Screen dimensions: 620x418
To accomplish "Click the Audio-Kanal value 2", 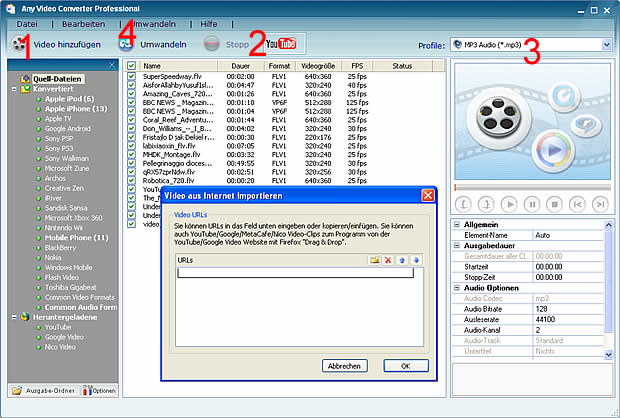I will pos(568,330).
